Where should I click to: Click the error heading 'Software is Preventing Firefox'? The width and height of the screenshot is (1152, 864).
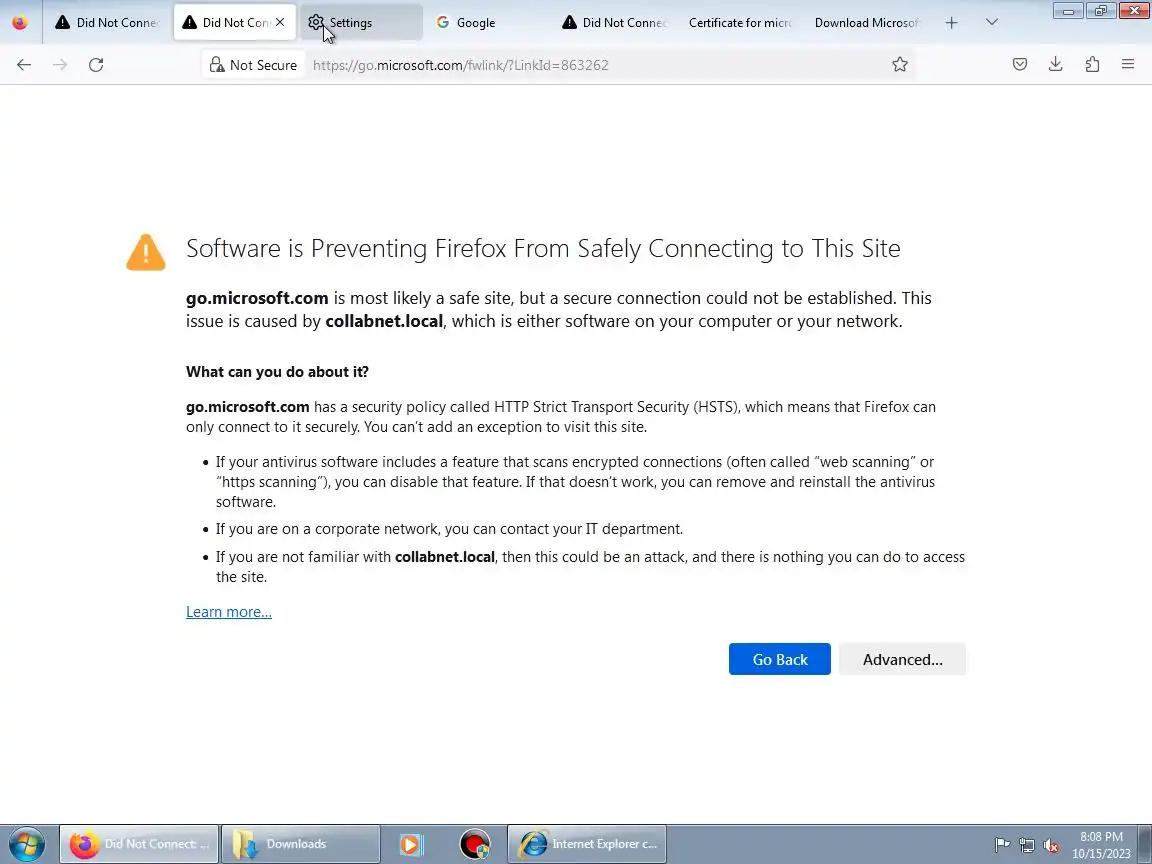tap(543, 248)
